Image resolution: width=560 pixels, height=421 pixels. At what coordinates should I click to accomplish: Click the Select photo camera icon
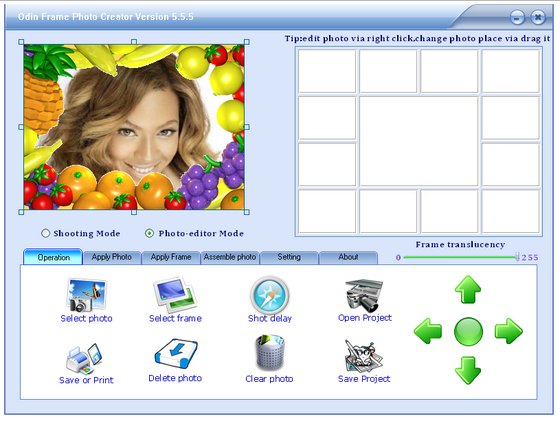click(x=86, y=295)
